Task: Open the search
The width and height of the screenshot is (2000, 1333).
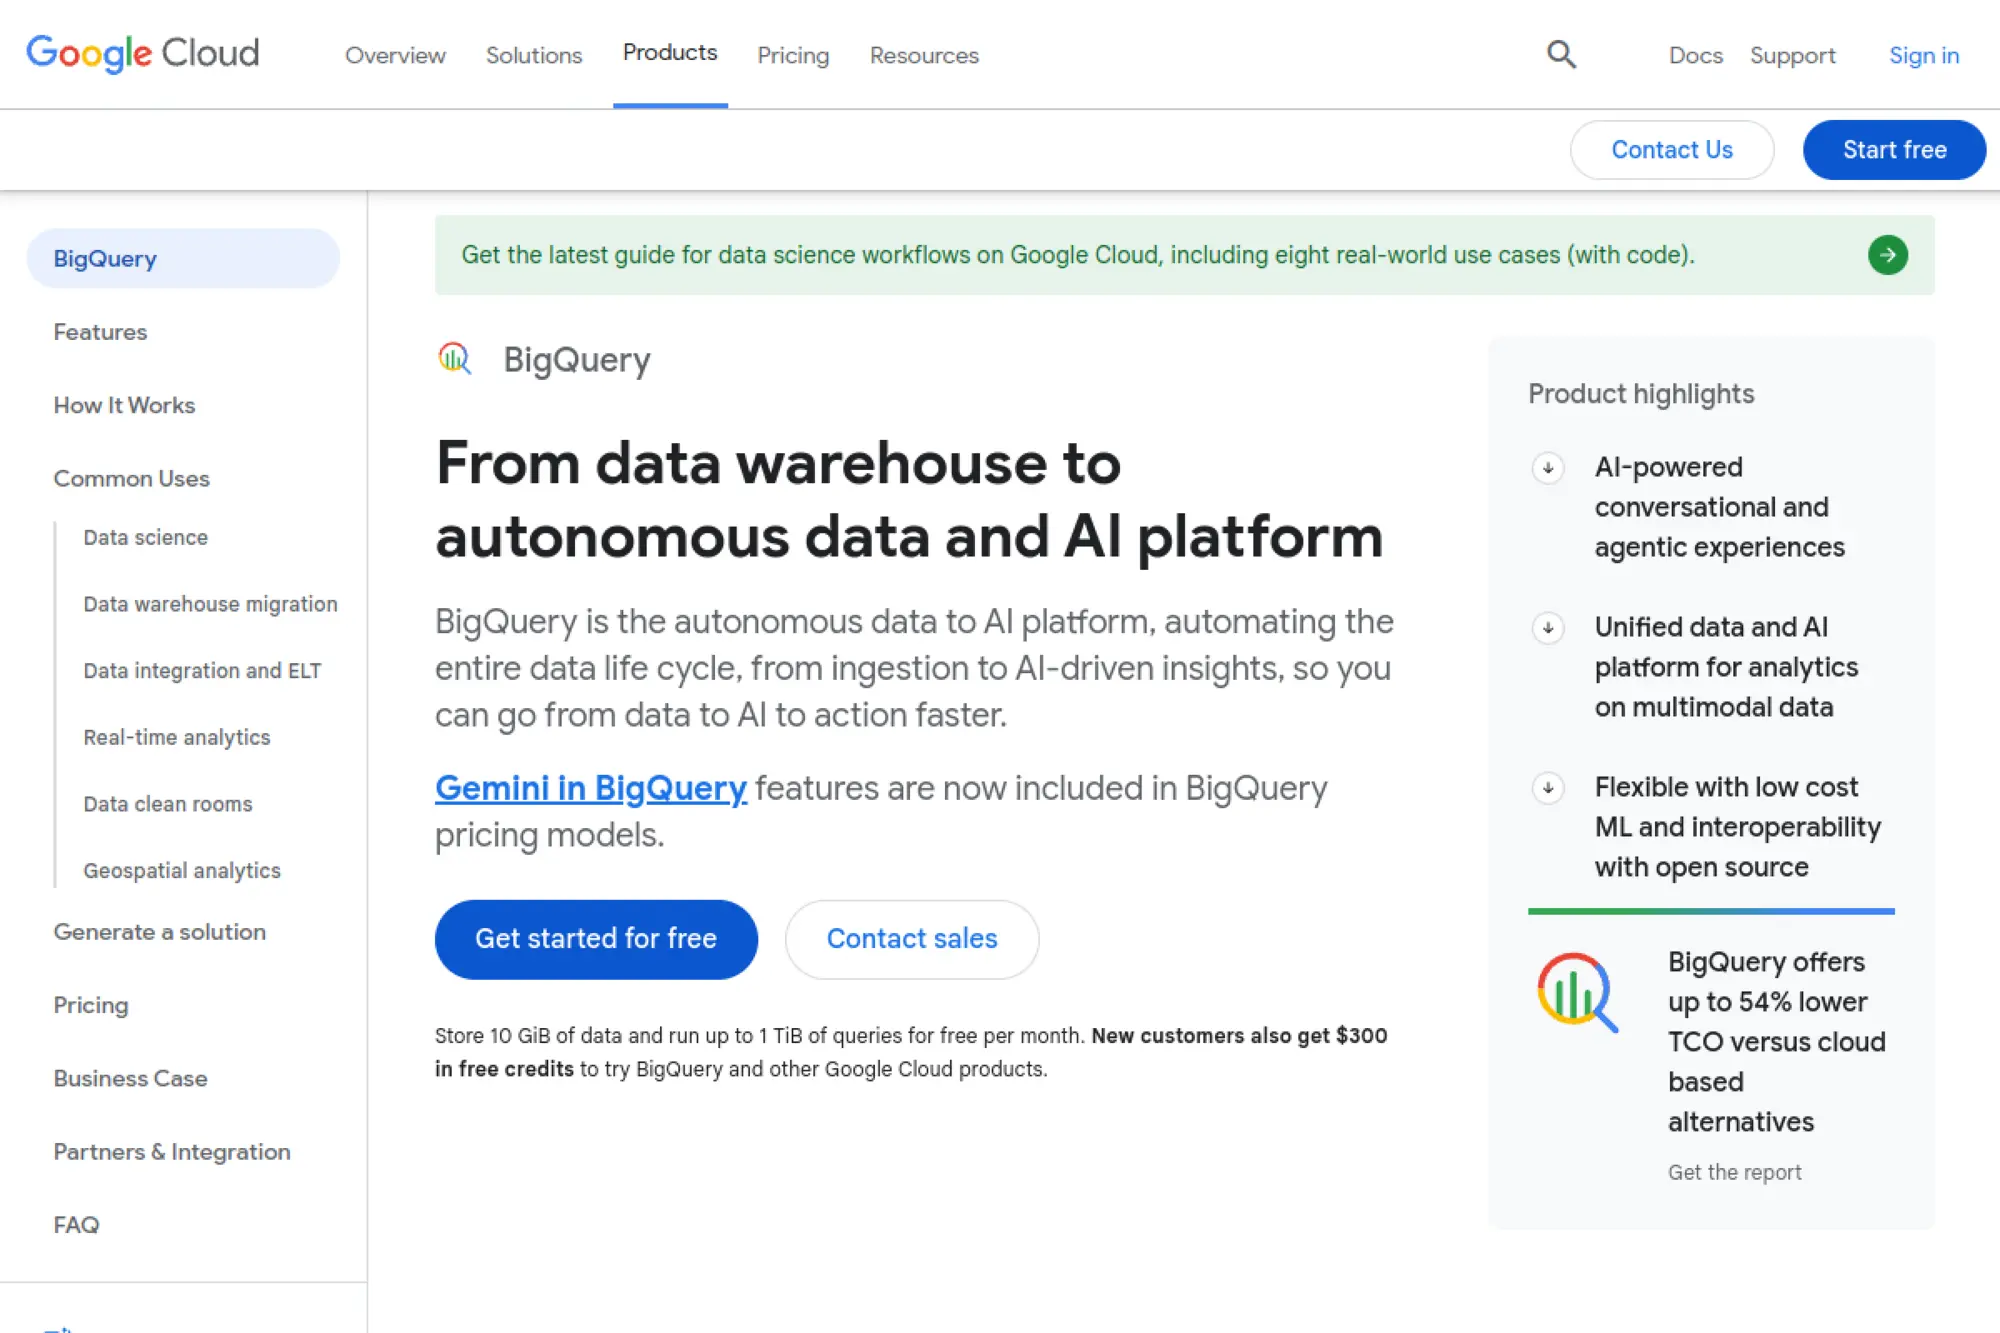Action: tap(1560, 54)
